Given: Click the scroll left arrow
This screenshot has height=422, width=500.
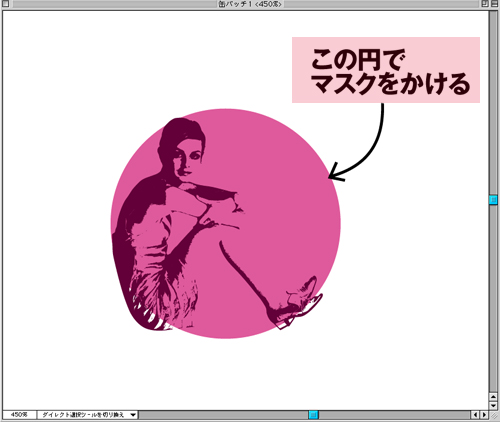Looking at the screenshot, I should pos(475,415).
